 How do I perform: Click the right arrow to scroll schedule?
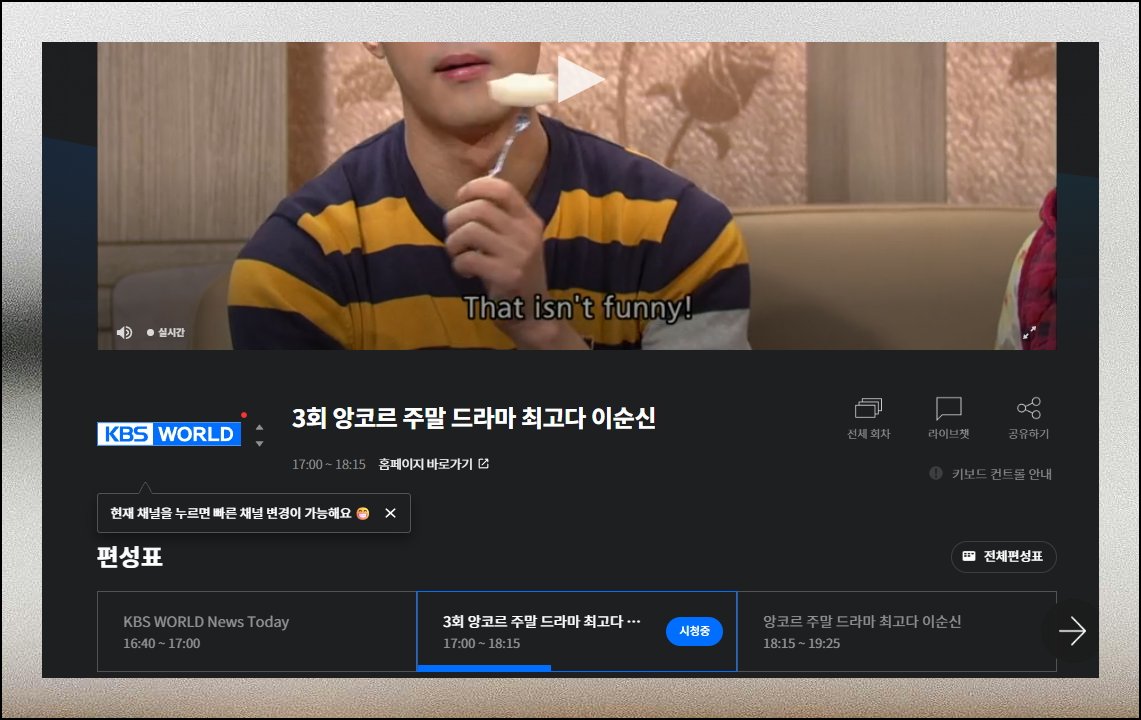(x=1072, y=631)
